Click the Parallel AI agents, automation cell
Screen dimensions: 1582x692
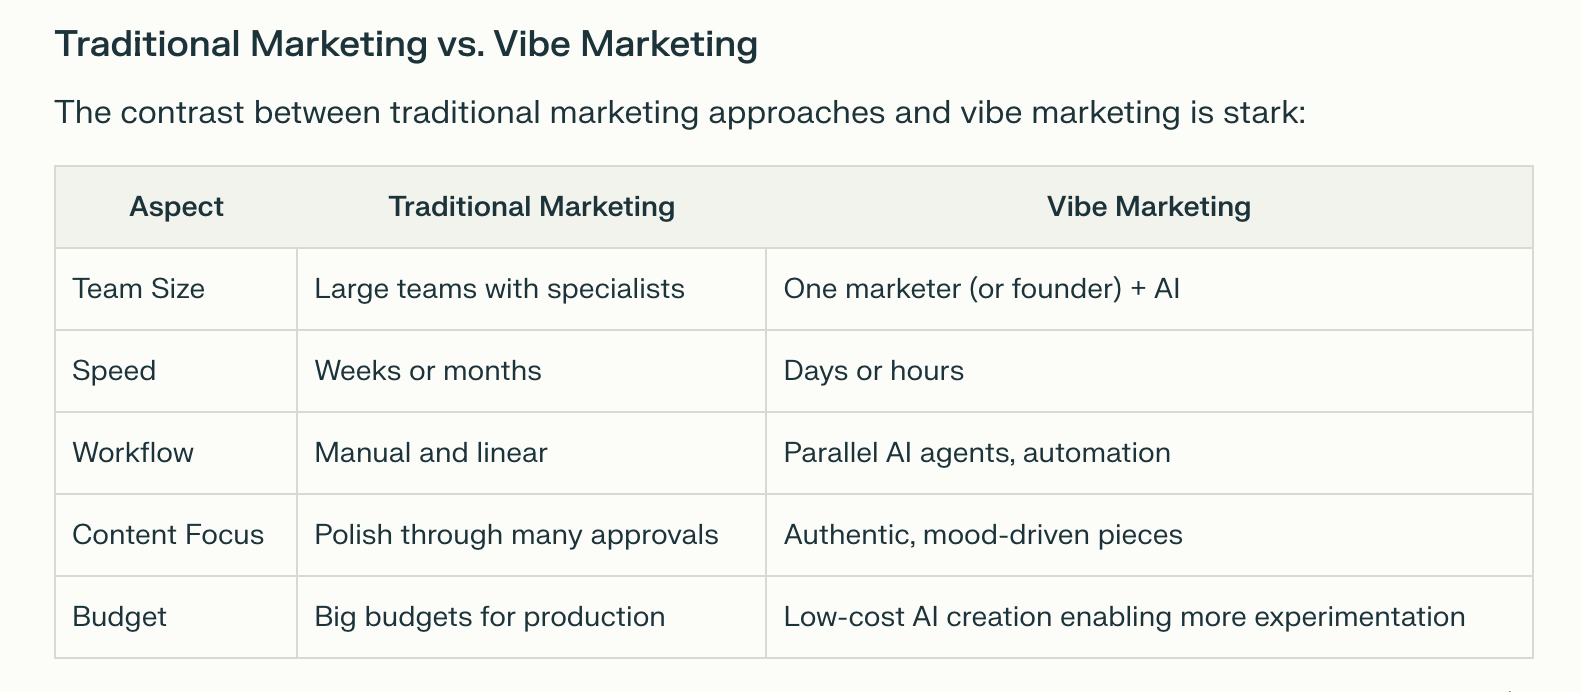1149,453
